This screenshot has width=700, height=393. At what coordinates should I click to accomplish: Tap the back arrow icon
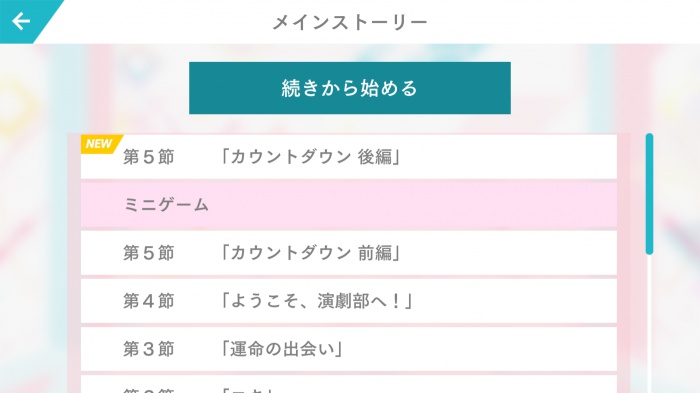tap(21, 21)
